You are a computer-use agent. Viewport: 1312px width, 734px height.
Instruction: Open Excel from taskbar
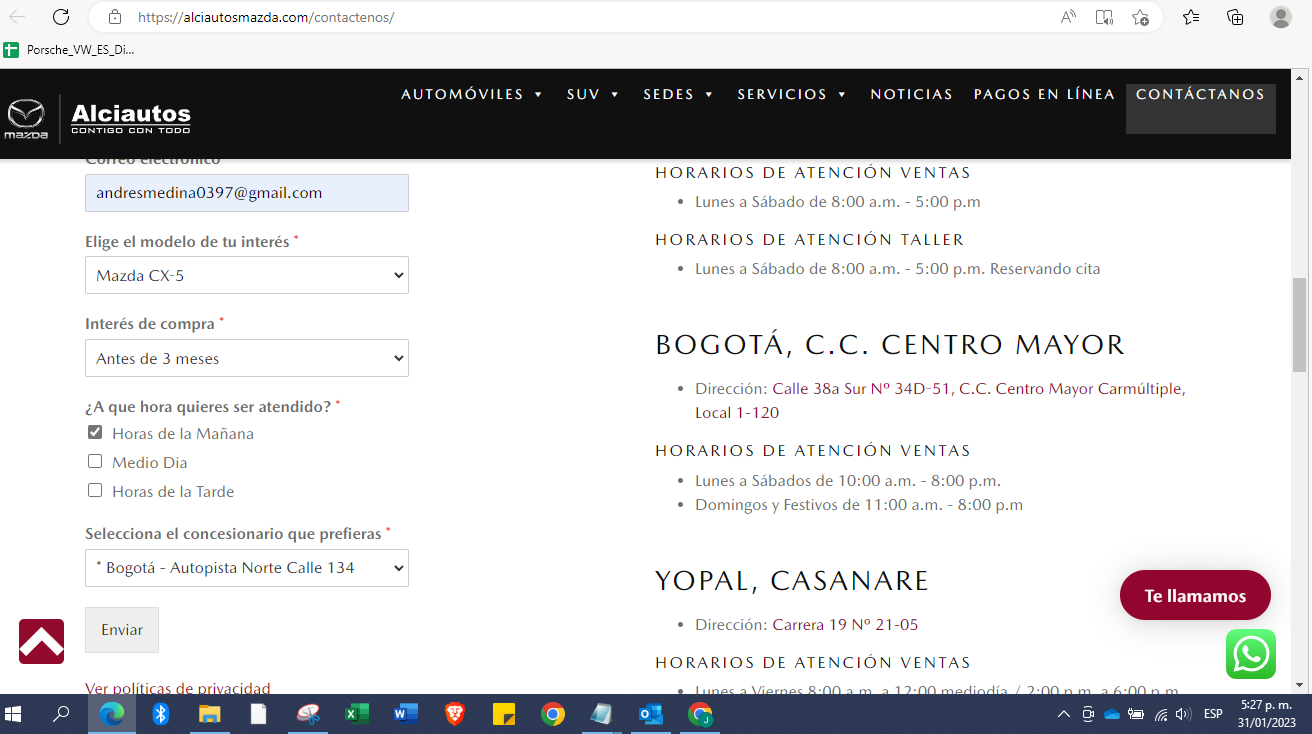[x=357, y=714]
